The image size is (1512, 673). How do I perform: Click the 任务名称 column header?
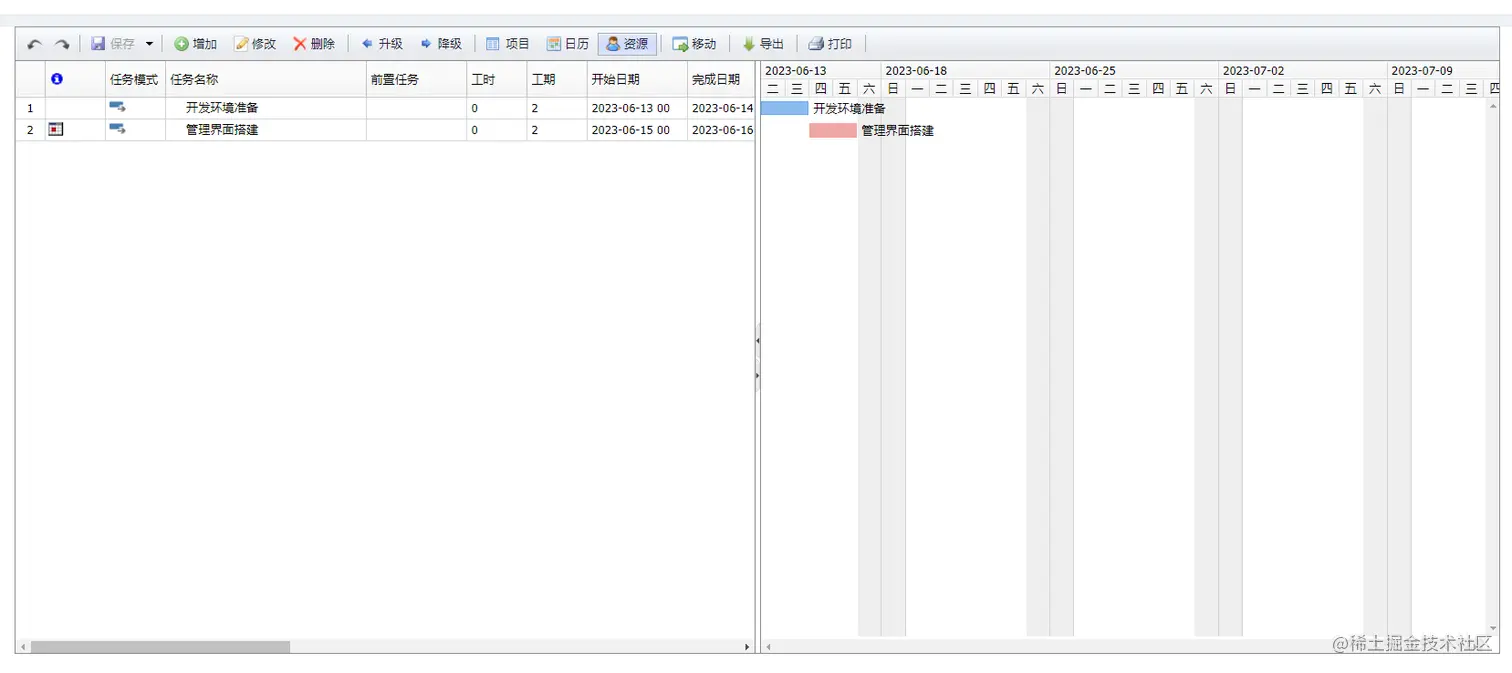[x=266, y=80]
